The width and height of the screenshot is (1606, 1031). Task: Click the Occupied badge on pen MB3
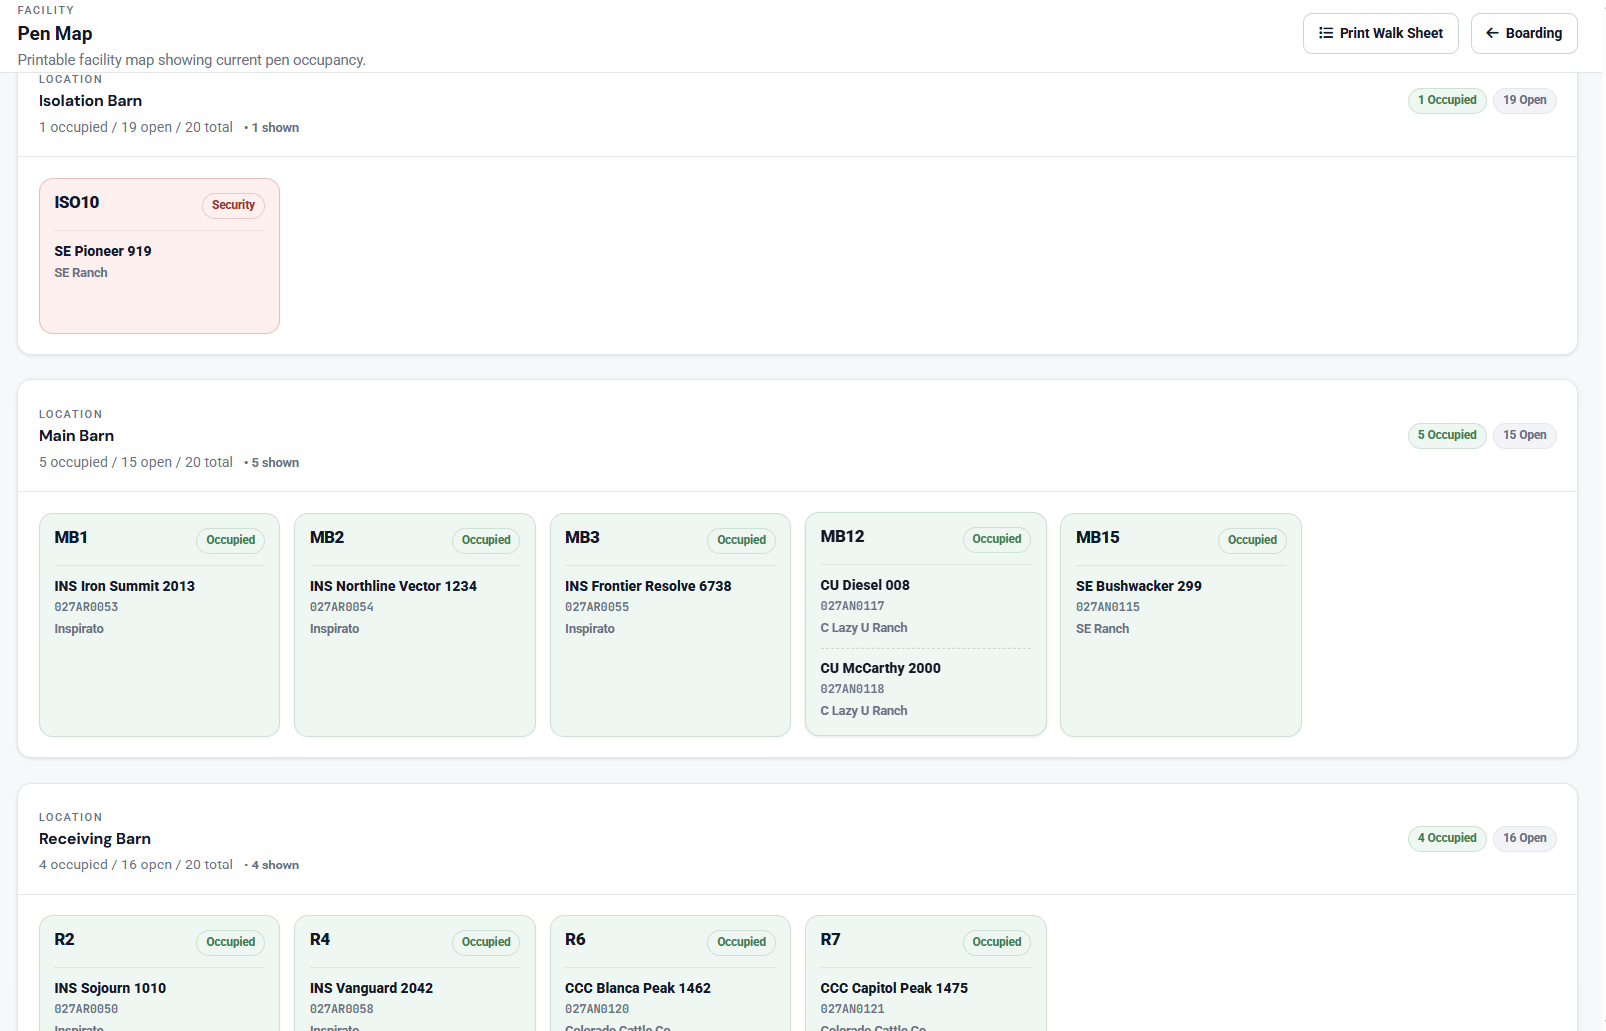tap(741, 540)
